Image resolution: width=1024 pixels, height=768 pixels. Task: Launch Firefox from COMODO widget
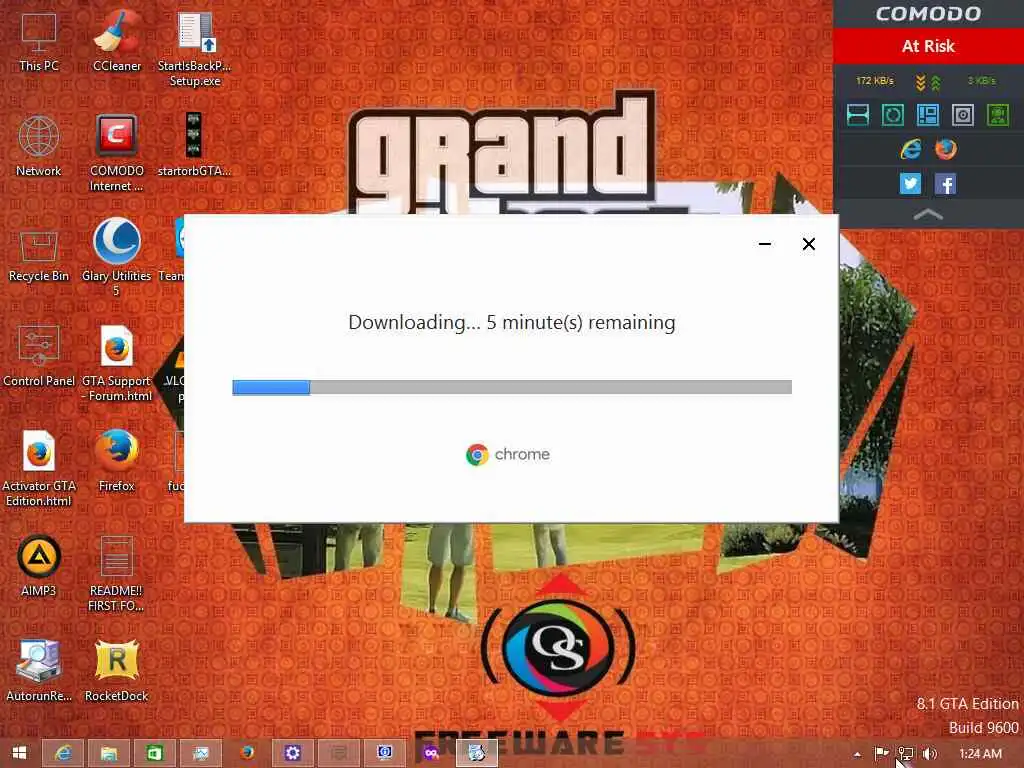pyautogui.click(x=946, y=150)
